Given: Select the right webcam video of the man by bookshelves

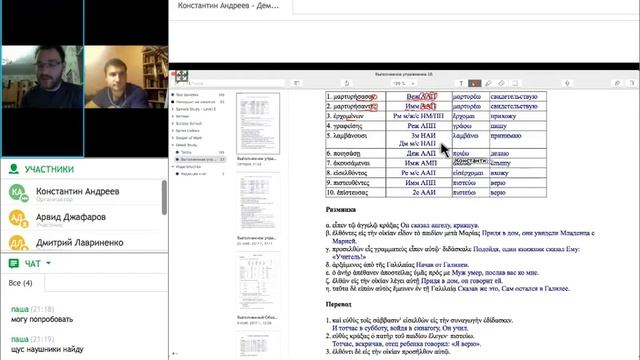Looking at the screenshot, I should coord(126,77).
